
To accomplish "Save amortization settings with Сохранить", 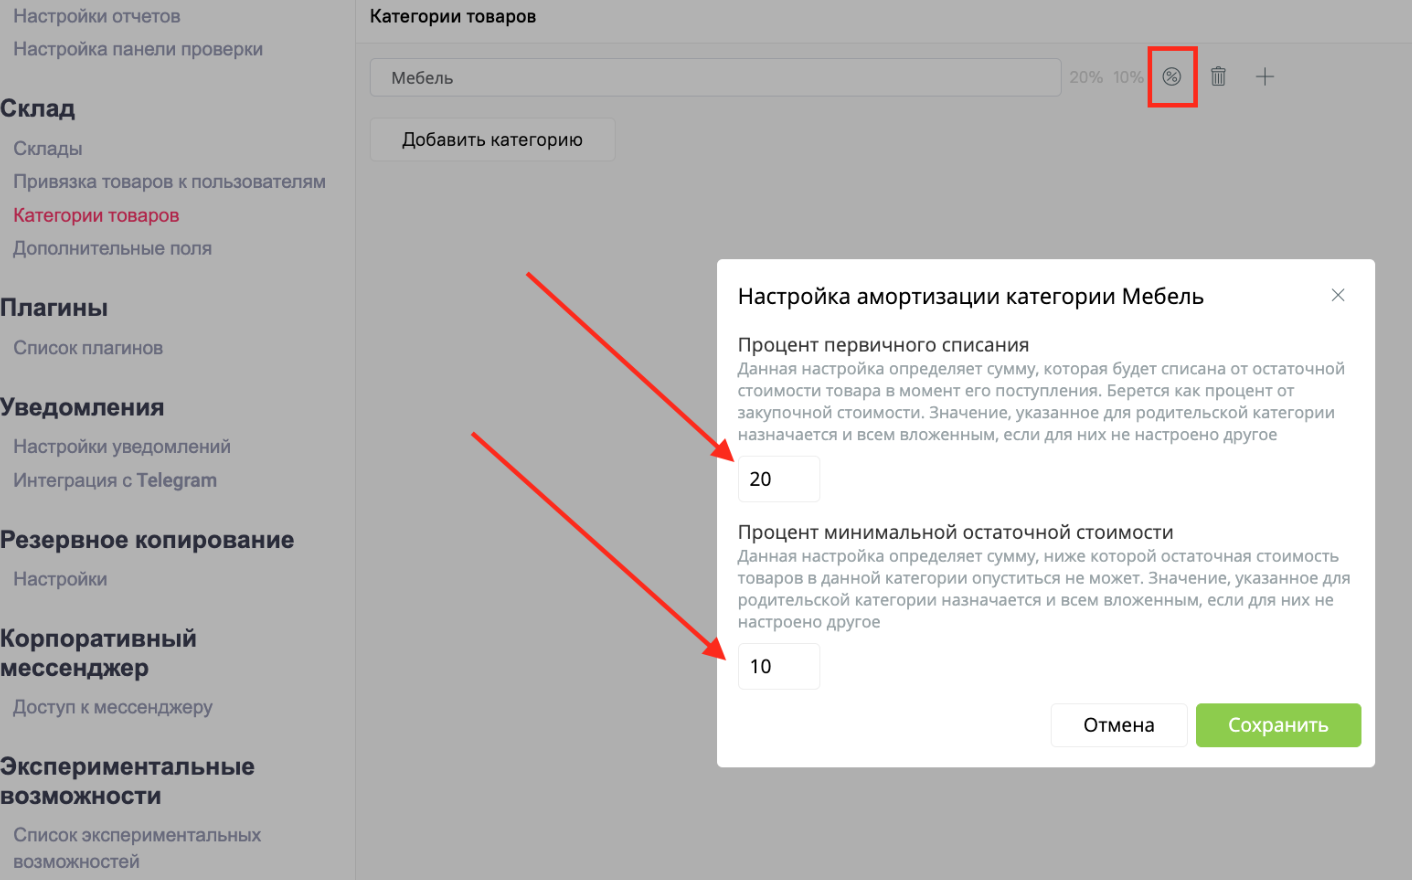I will [x=1278, y=725].
